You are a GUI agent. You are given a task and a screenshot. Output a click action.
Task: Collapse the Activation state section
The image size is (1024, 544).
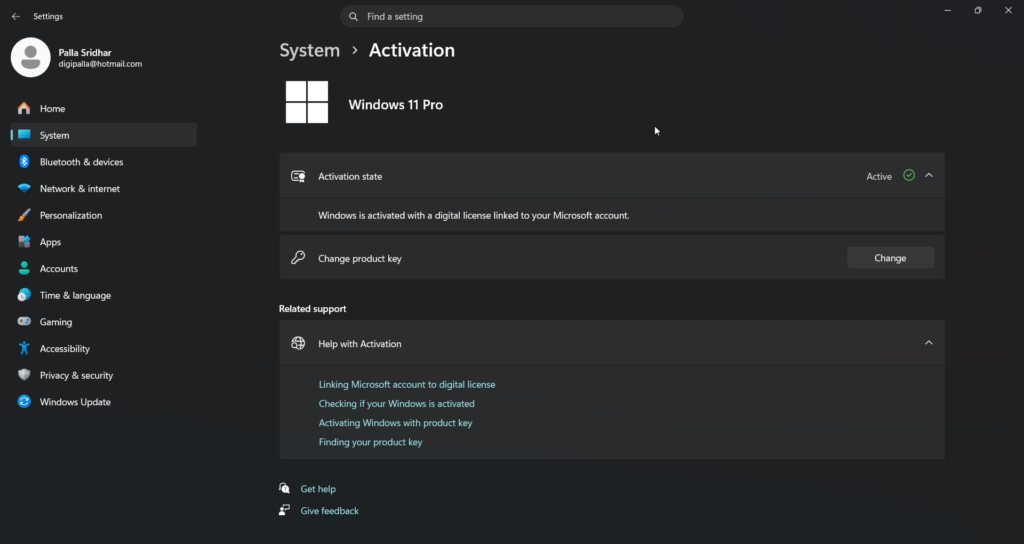coord(929,175)
